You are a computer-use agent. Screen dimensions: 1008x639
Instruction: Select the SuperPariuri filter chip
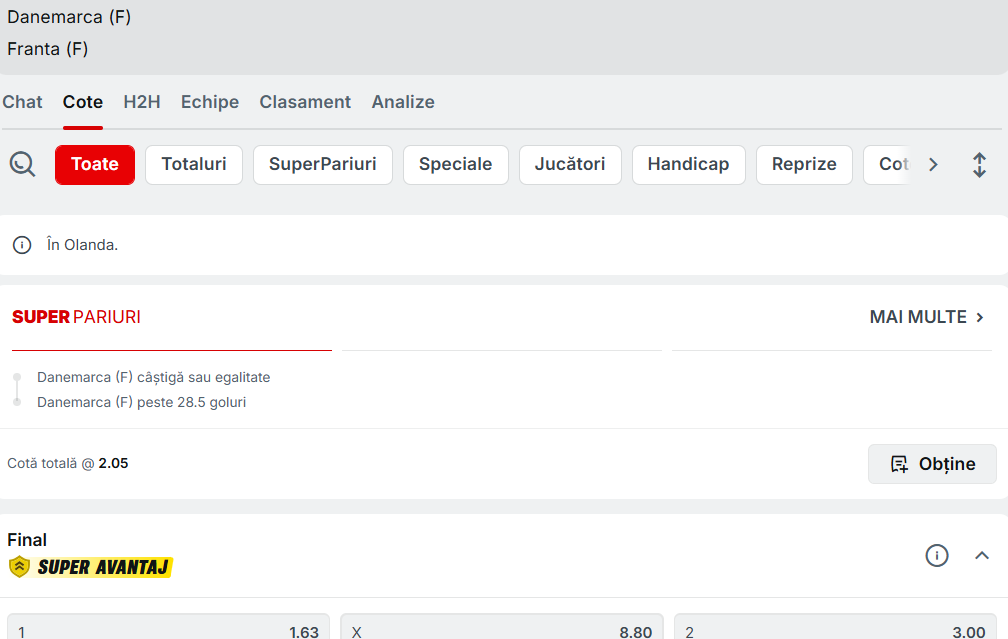point(323,165)
